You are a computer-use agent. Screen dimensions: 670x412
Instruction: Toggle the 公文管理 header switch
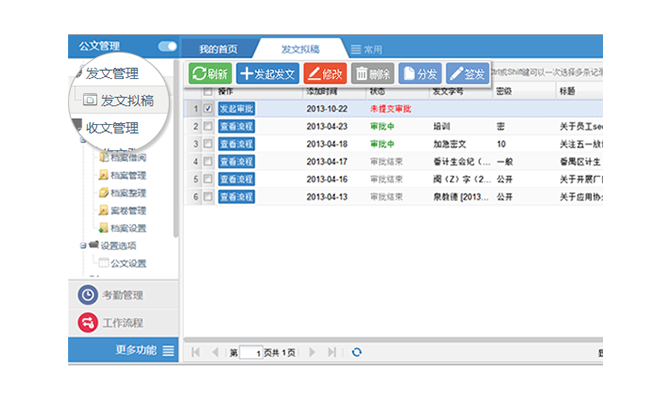[x=167, y=46]
